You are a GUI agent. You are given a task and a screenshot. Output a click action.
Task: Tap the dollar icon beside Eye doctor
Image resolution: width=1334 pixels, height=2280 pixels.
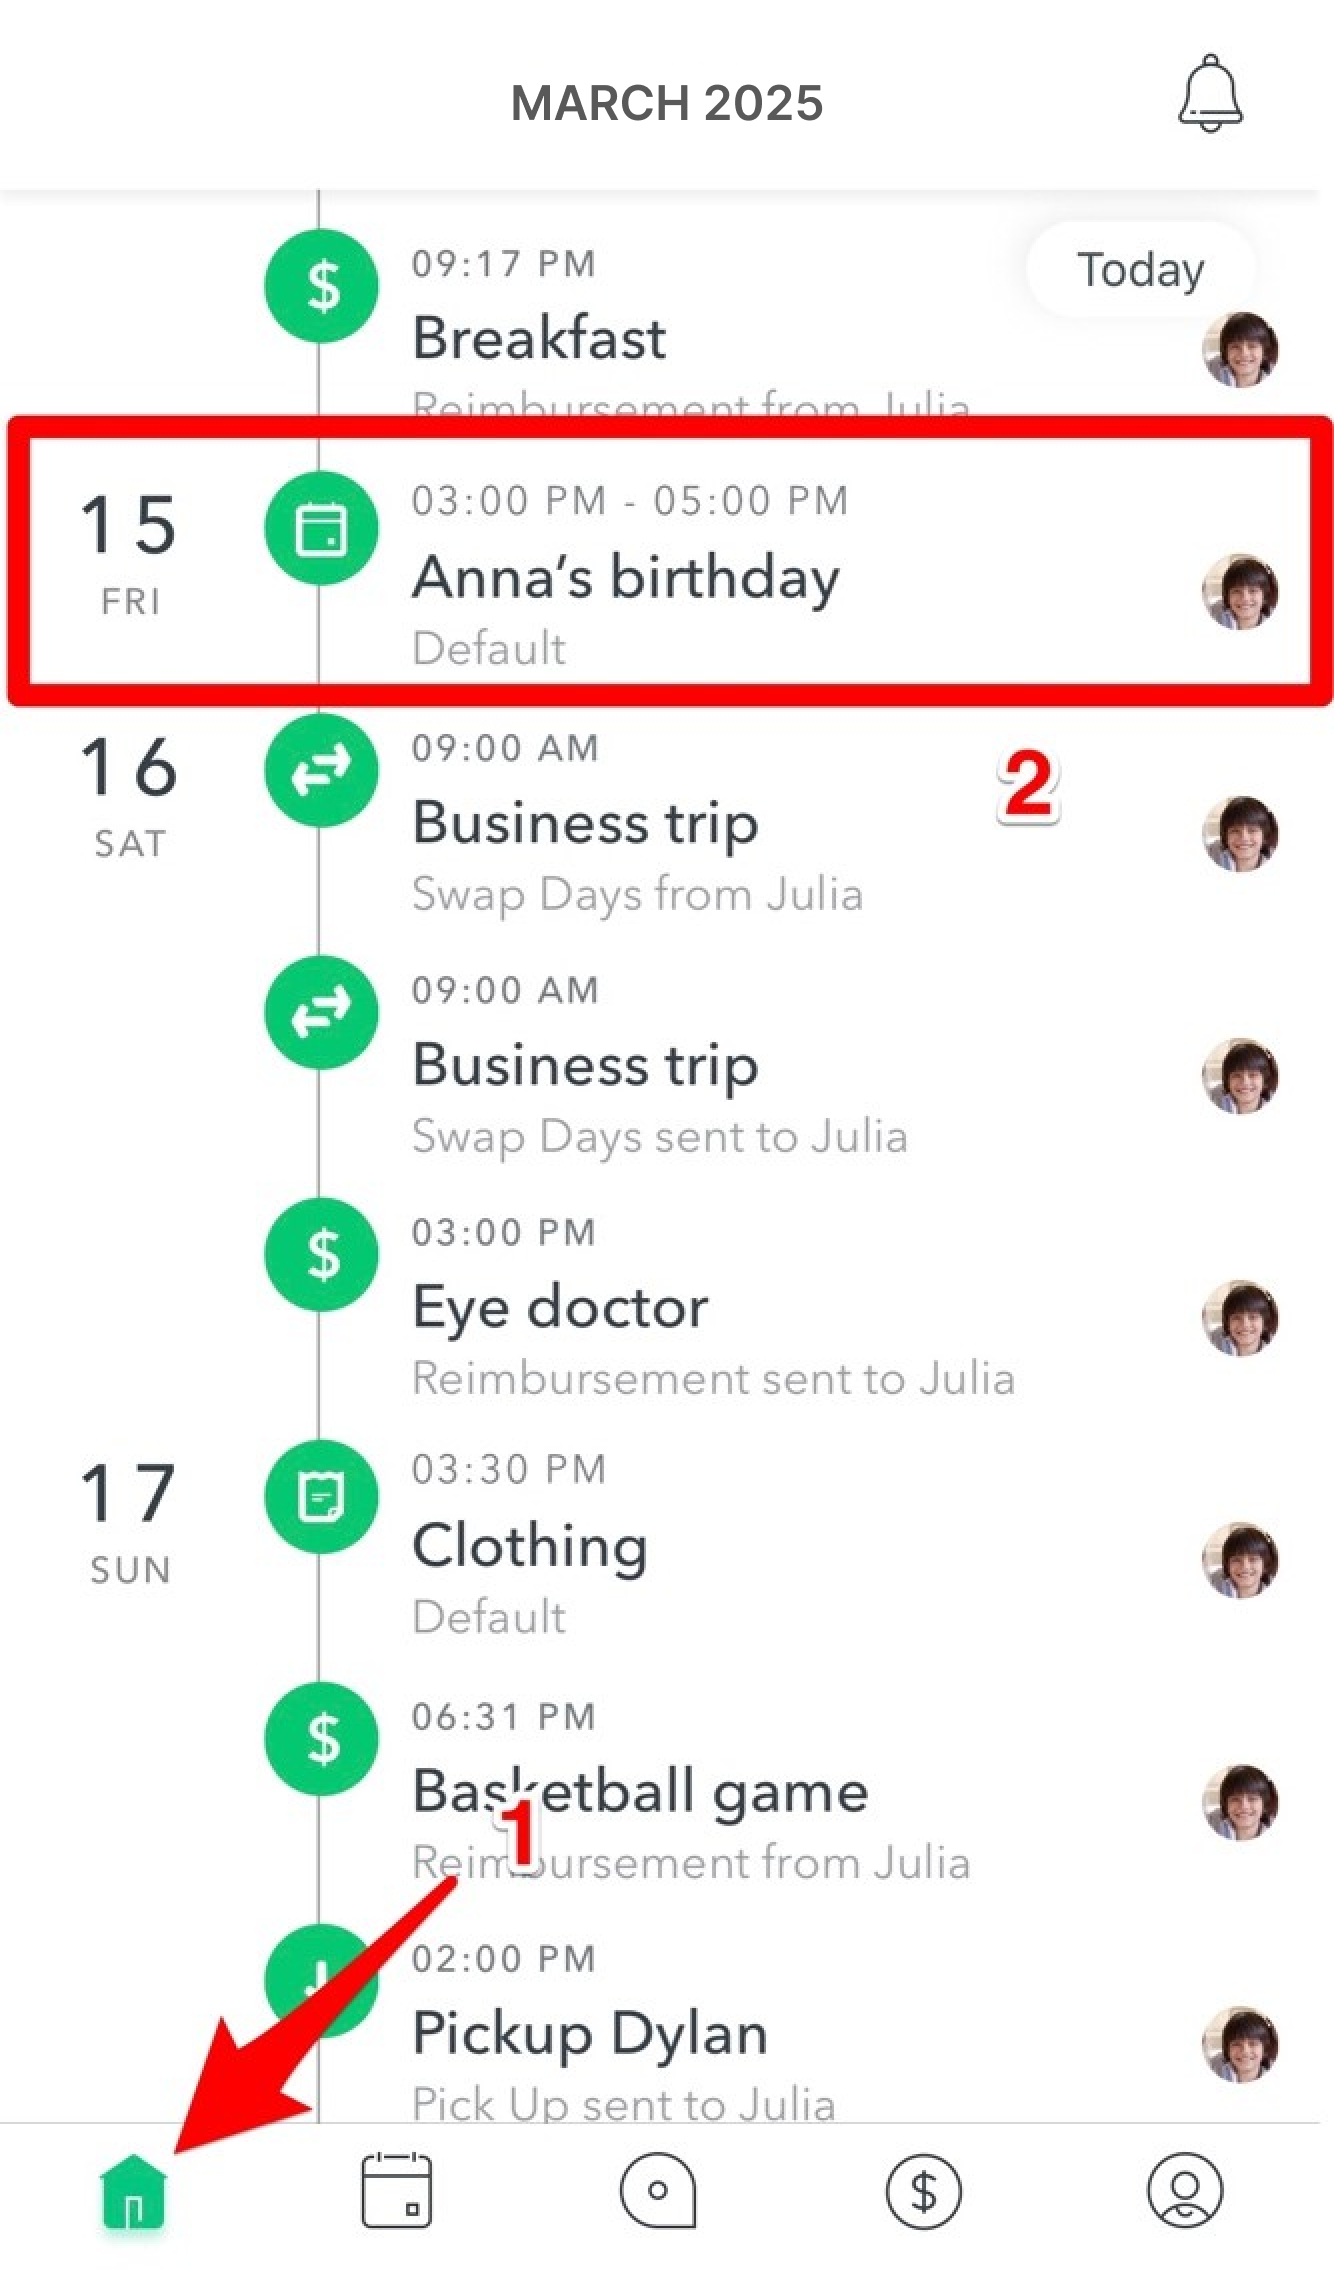pos(321,1254)
